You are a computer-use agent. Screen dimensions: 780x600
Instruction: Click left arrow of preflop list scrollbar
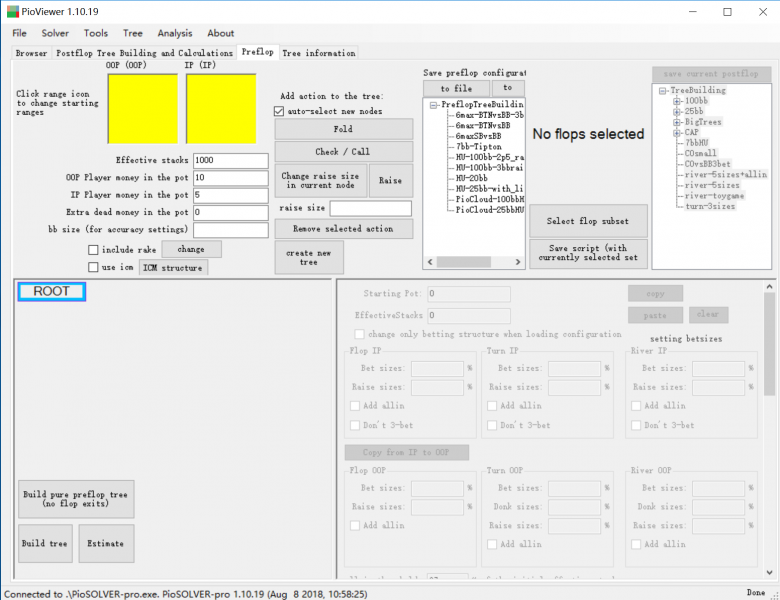pos(429,264)
